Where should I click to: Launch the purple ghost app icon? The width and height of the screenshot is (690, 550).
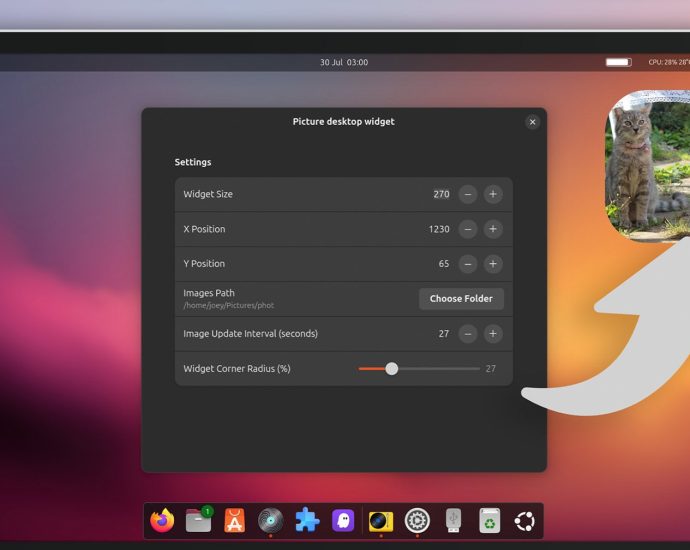pyautogui.click(x=343, y=521)
